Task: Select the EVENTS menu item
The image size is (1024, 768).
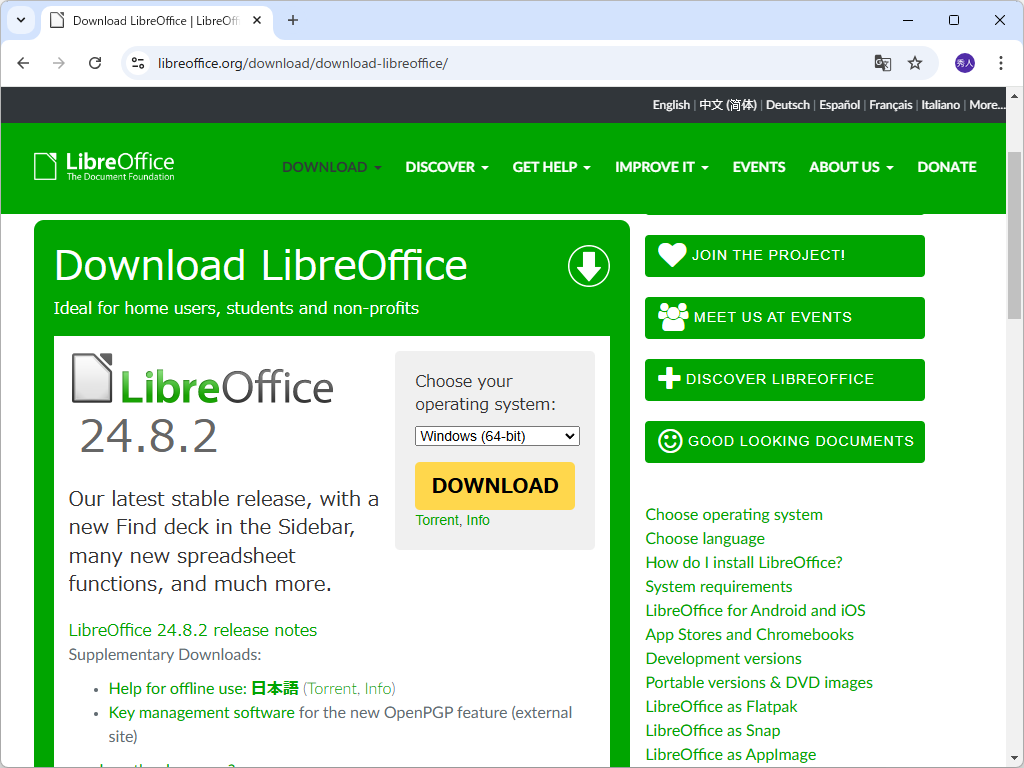Action: coord(759,167)
